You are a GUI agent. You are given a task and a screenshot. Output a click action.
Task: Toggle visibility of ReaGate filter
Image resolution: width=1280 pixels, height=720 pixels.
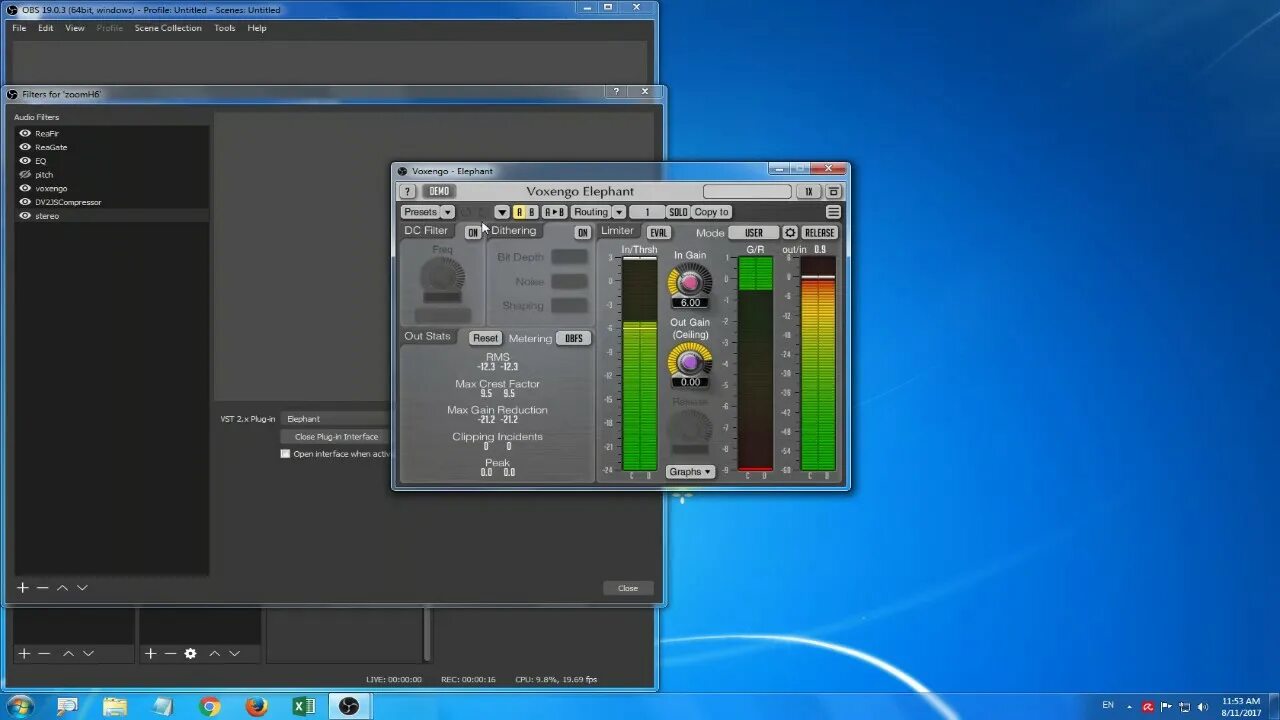pos(25,147)
